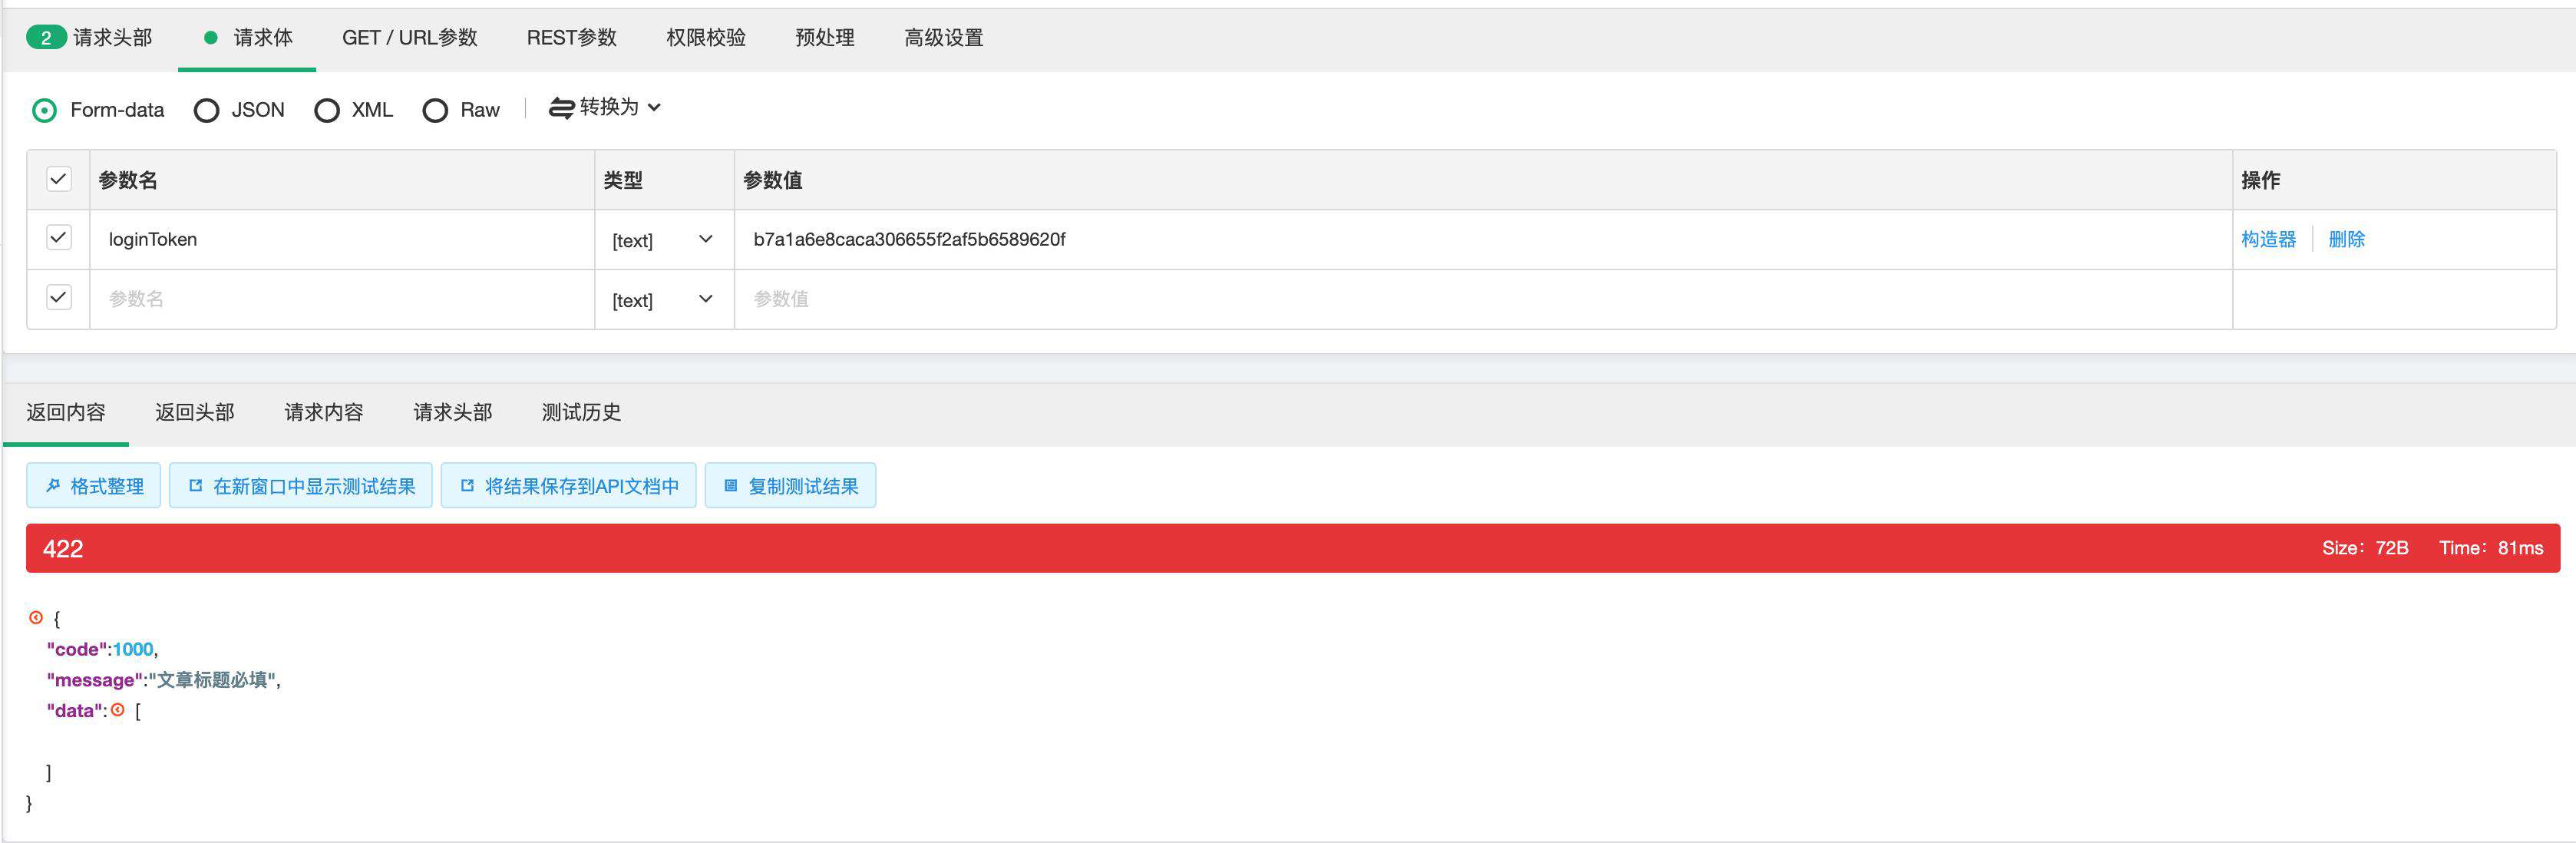Click the "code":1000 line

[x=102, y=650]
